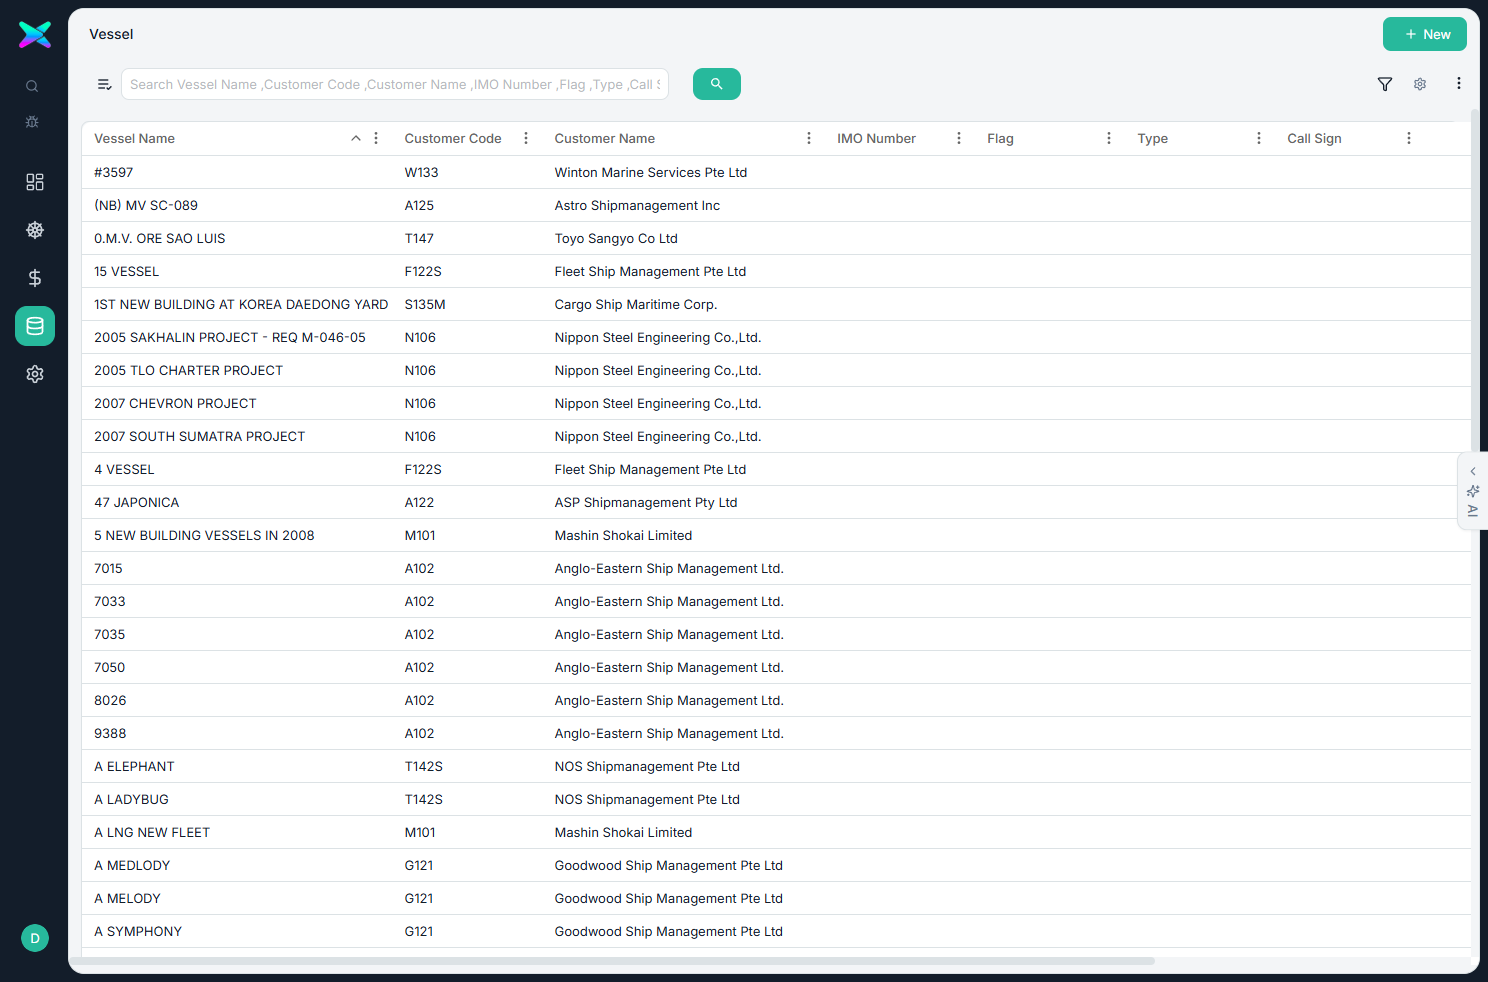Open the user avatar D
This screenshot has width=1488, height=982.
click(35, 938)
